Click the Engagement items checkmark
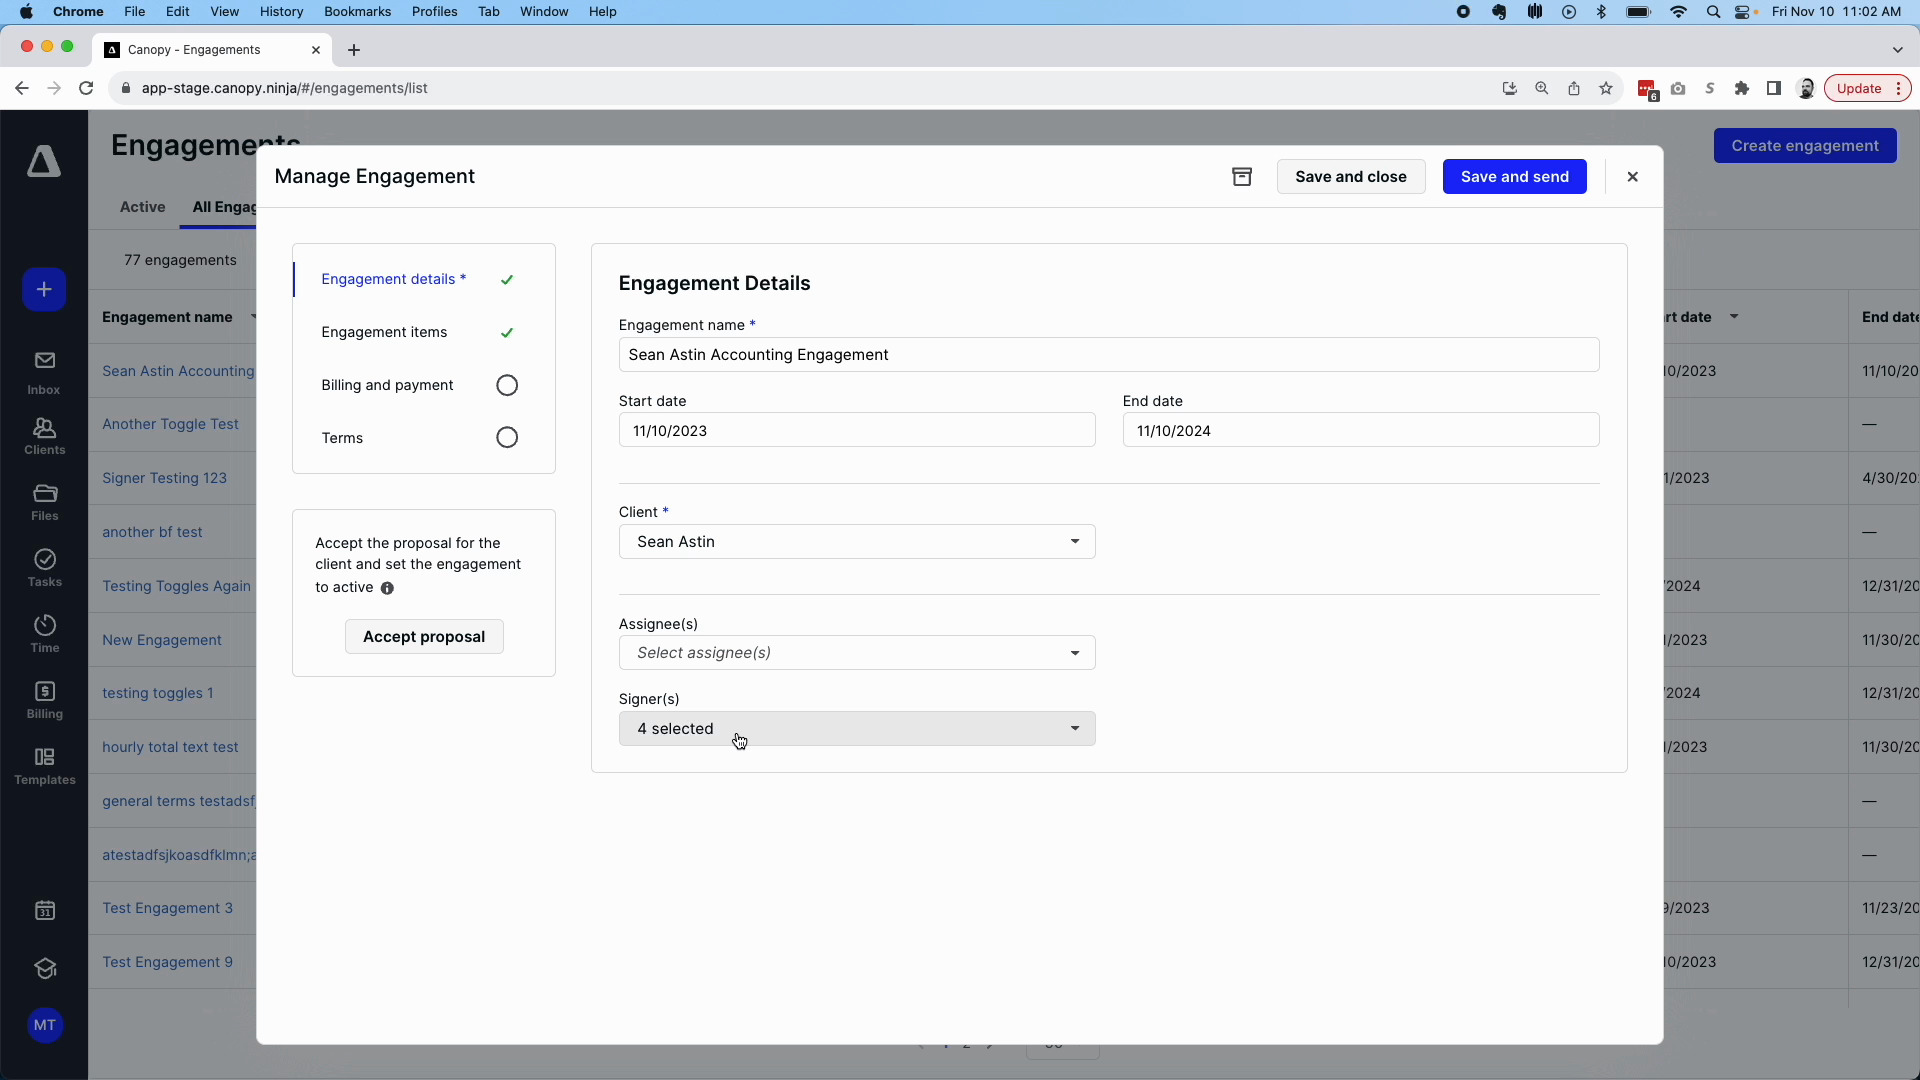Image resolution: width=1920 pixels, height=1080 pixels. 507,333
